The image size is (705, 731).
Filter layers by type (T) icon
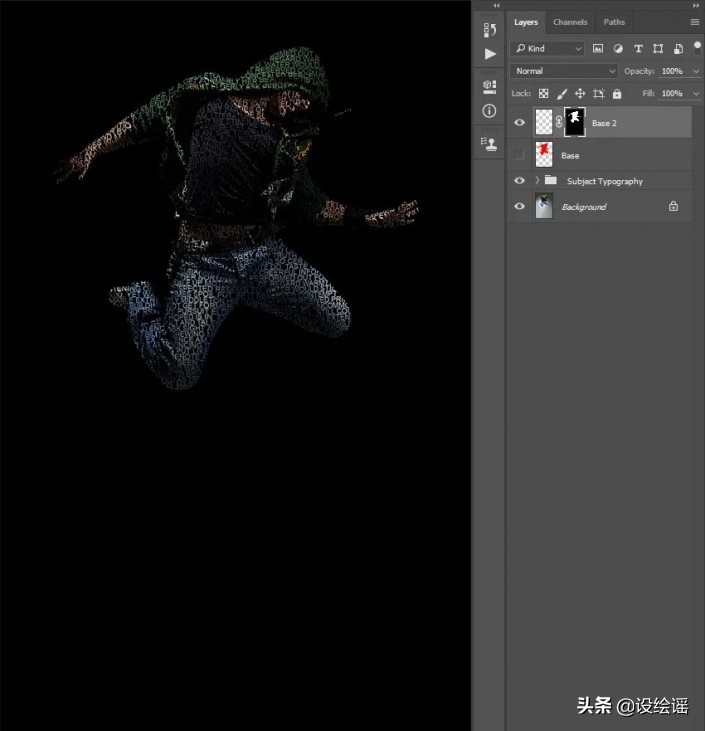point(638,48)
